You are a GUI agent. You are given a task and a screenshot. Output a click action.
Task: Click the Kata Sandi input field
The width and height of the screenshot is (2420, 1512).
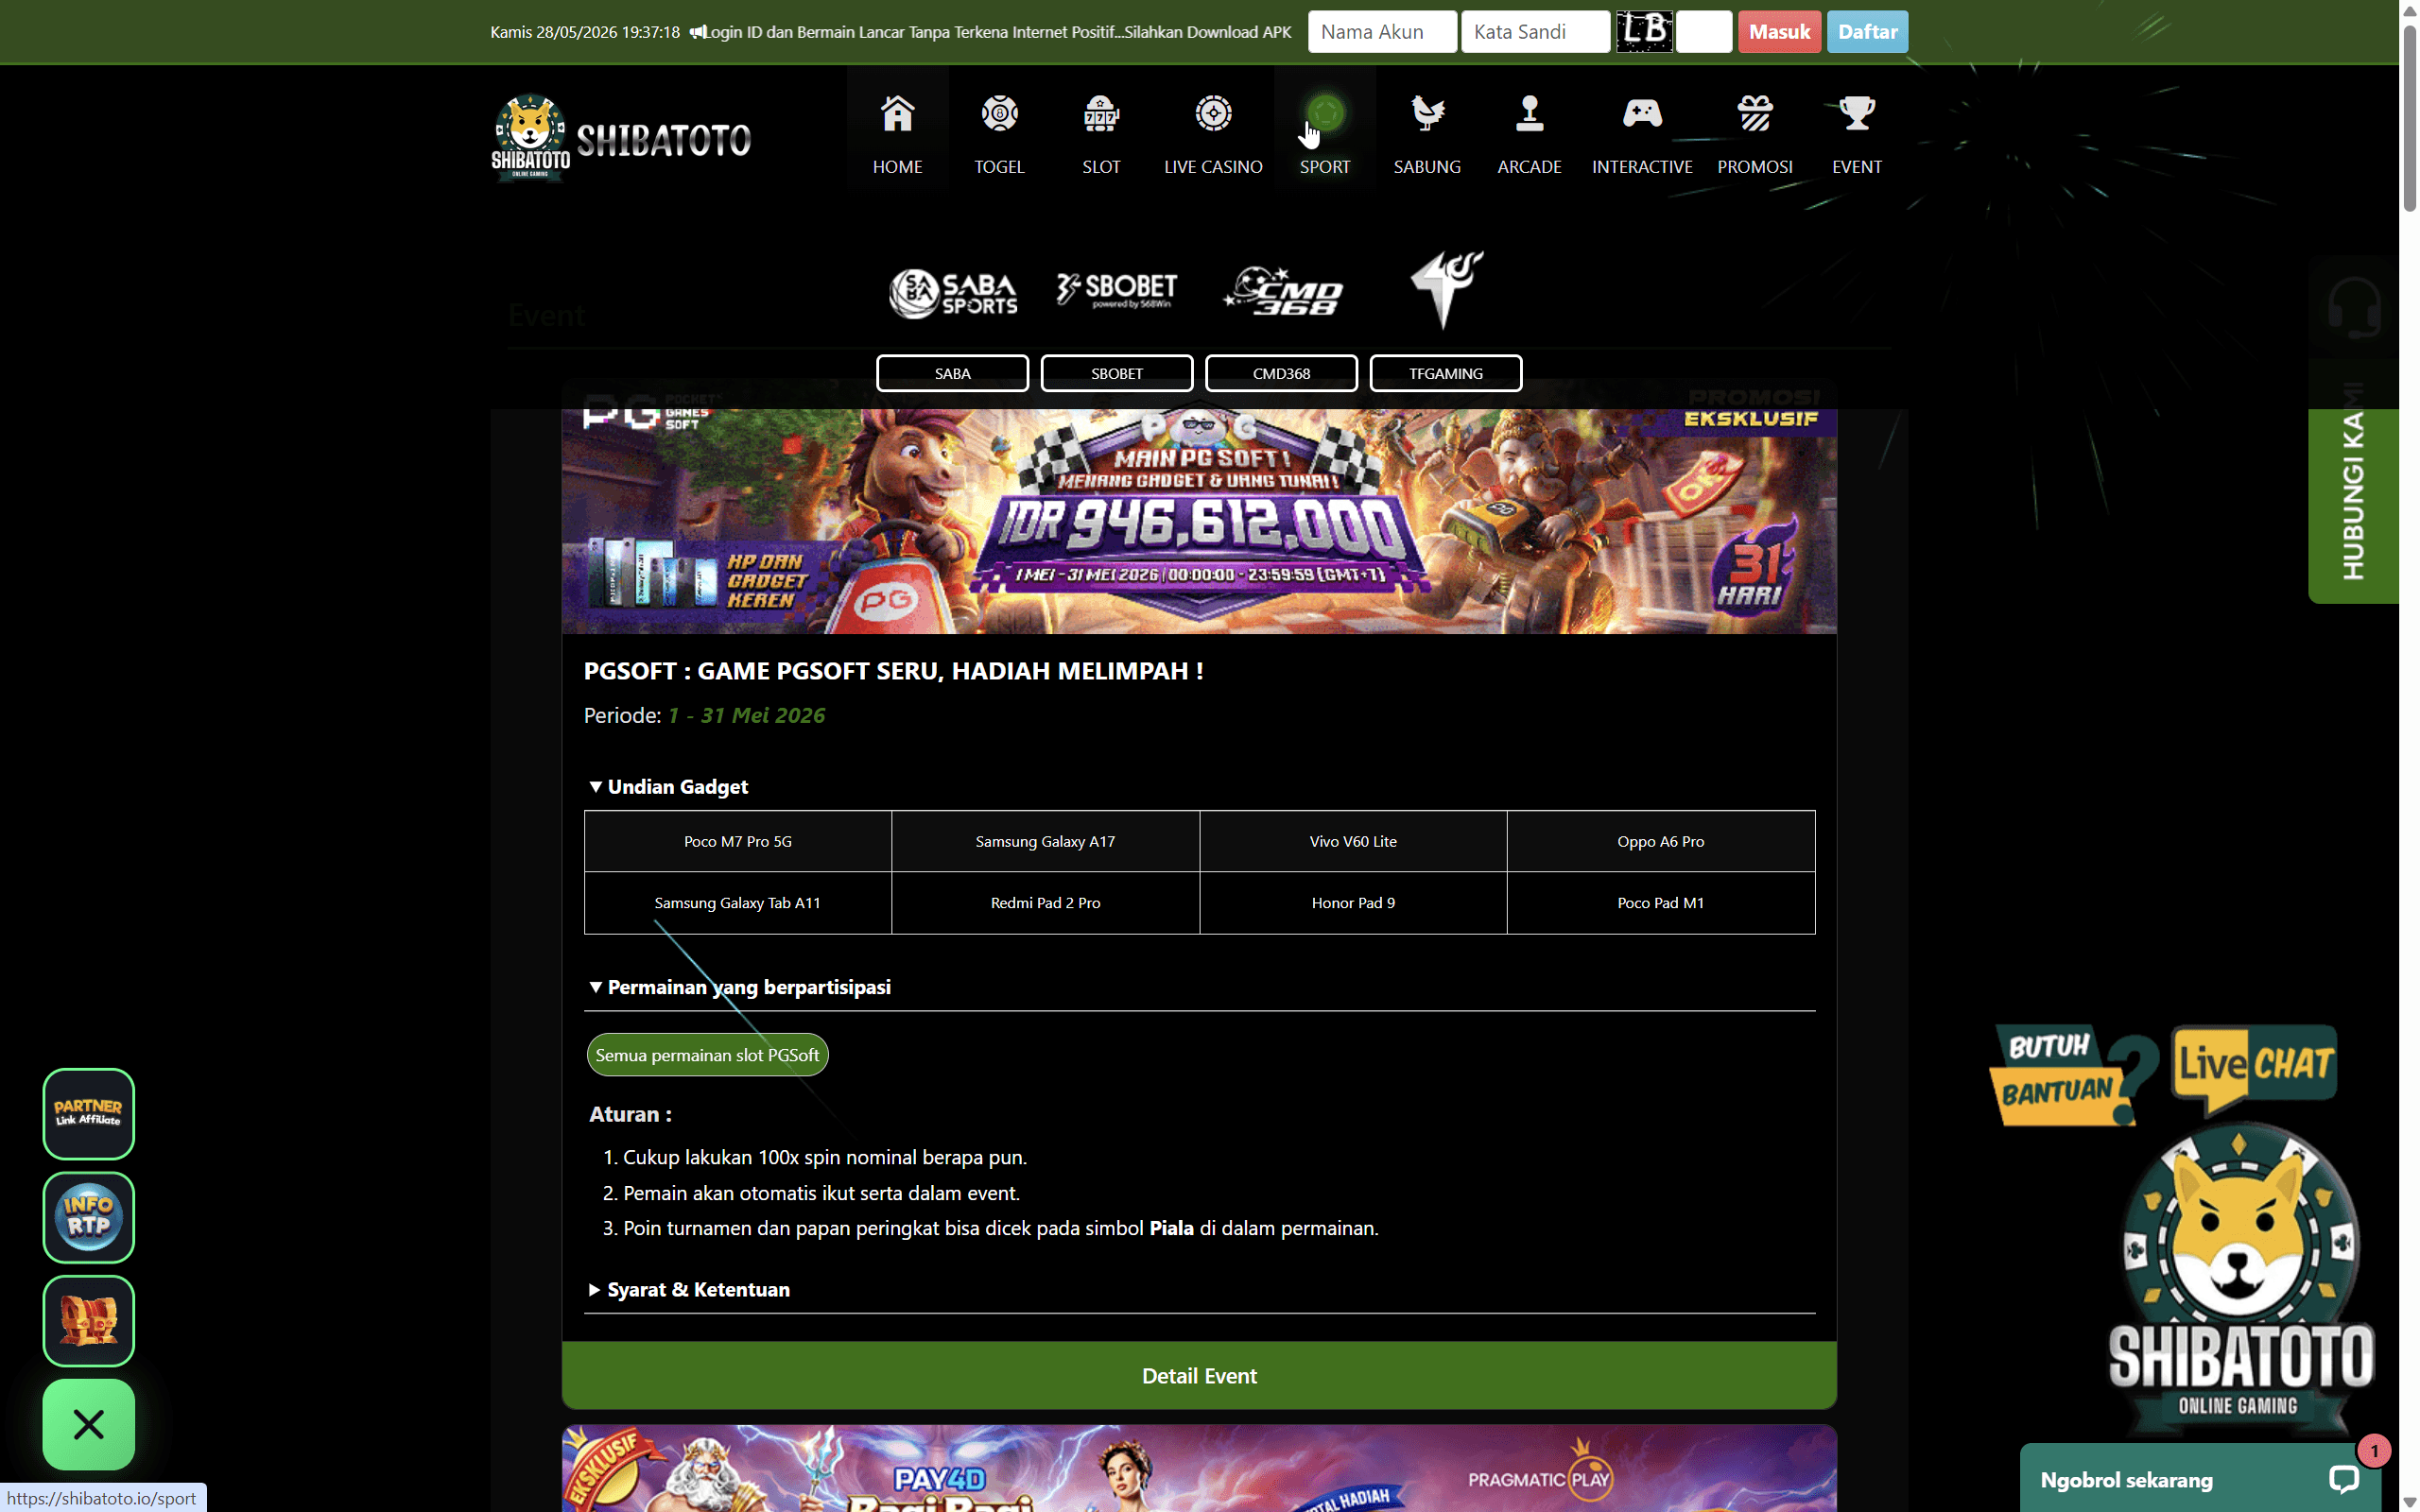(x=1535, y=32)
